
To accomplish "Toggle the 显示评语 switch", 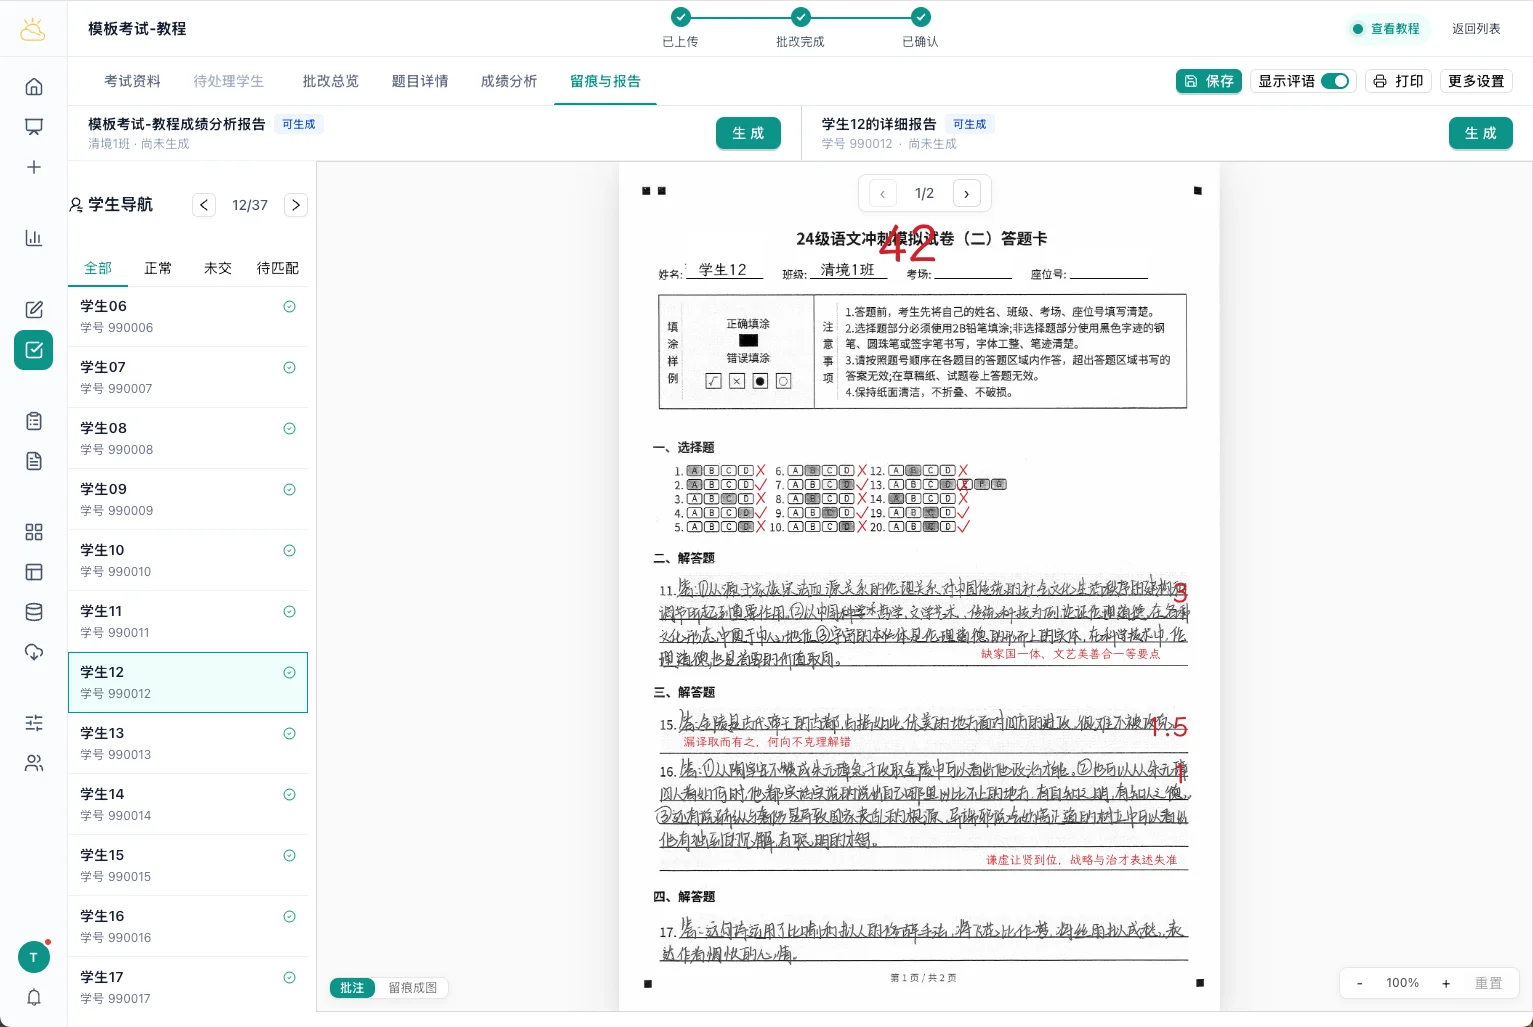I will (x=1335, y=81).
